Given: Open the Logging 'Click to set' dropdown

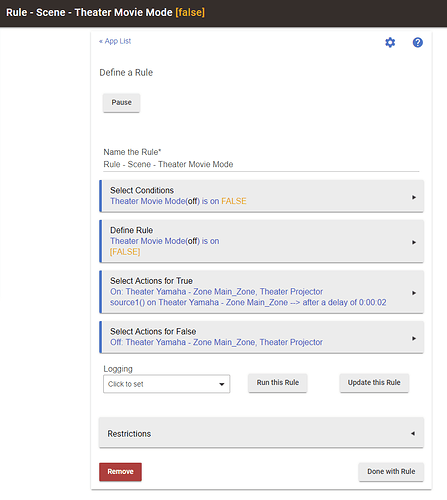Looking at the screenshot, I should pyautogui.click(x=167, y=384).
